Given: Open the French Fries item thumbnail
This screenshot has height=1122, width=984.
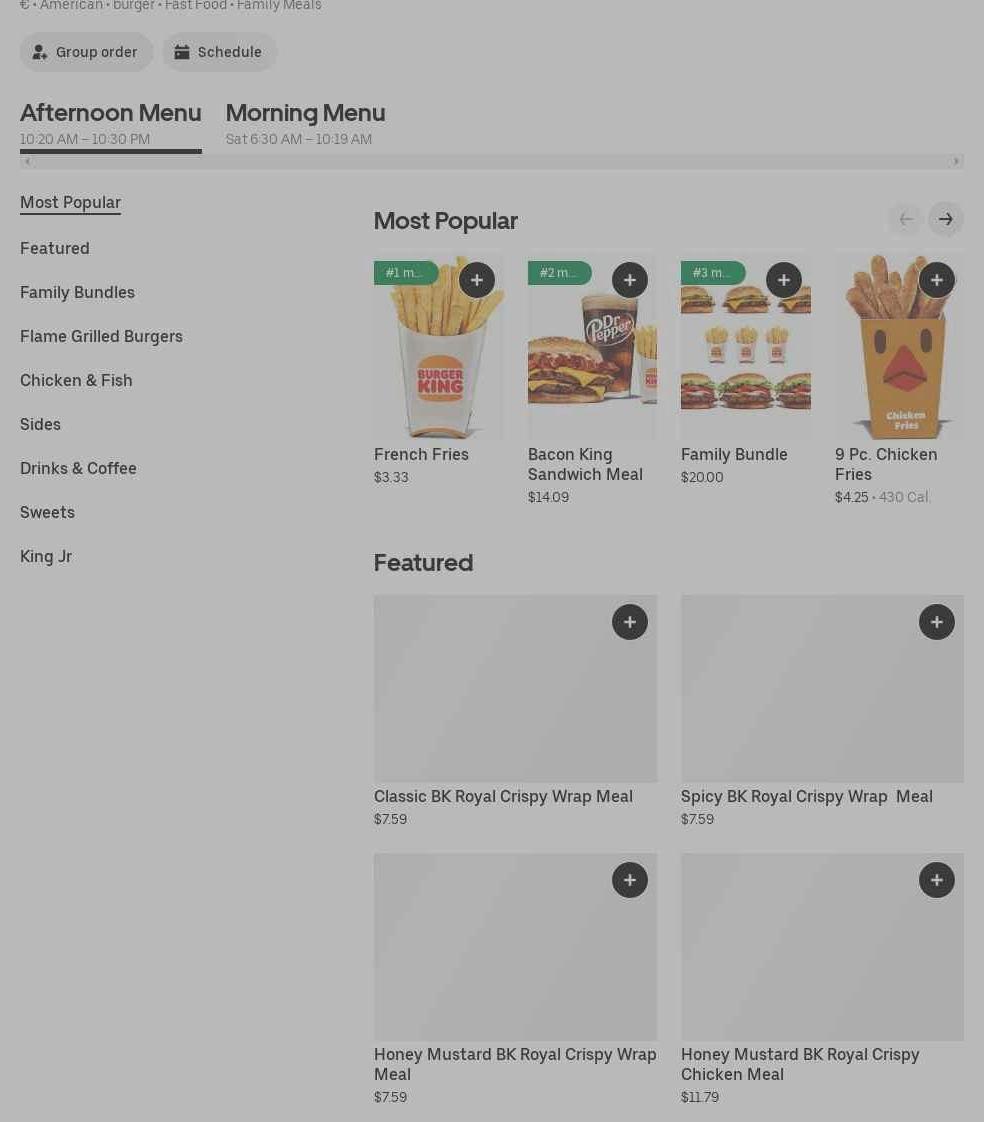Looking at the screenshot, I should (439, 347).
